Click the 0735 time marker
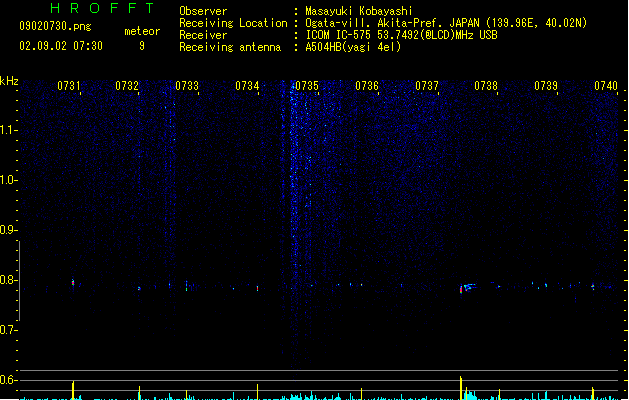This screenshot has width=629, height=400. point(307,86)
